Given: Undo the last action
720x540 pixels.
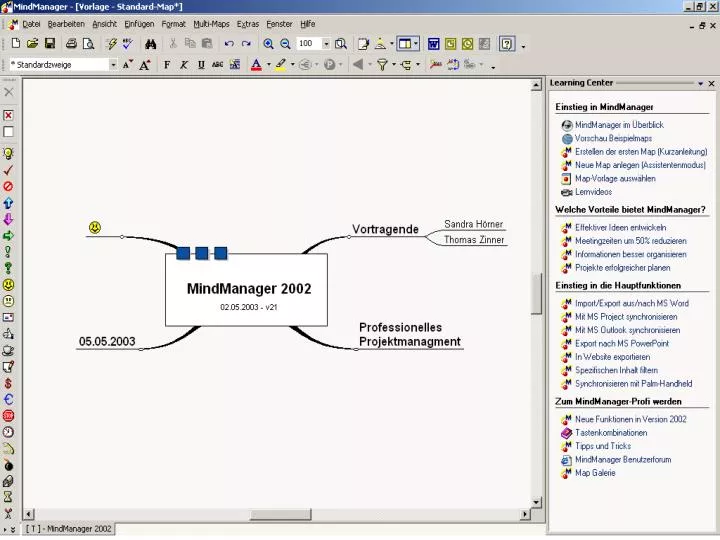Looking at the screenshot, I should 229,44.
